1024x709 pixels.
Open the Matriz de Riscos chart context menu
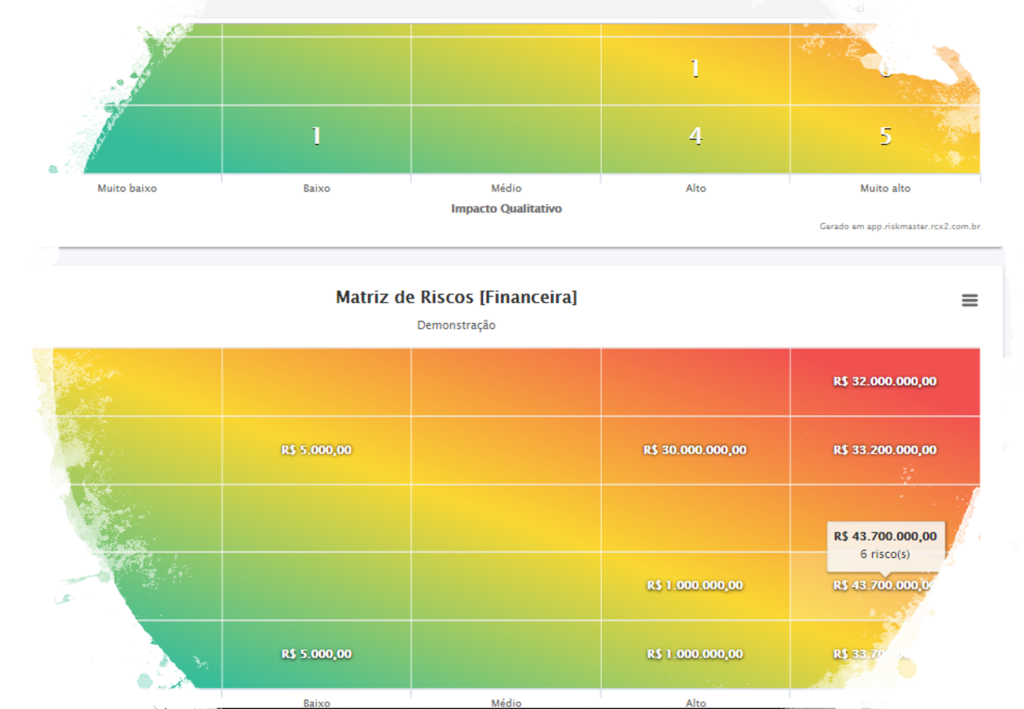pyautogui.click(x=970, y=300)
